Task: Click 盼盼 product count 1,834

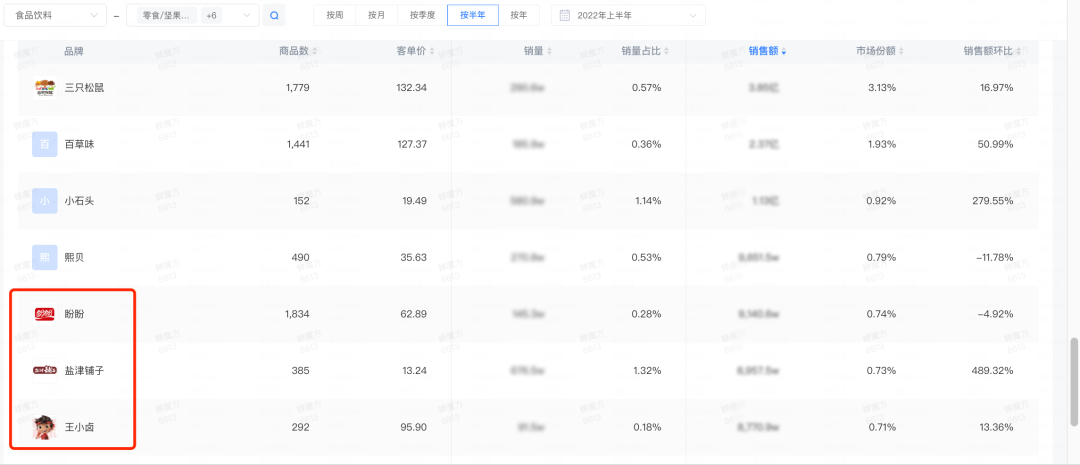Action: click(297, 314)
